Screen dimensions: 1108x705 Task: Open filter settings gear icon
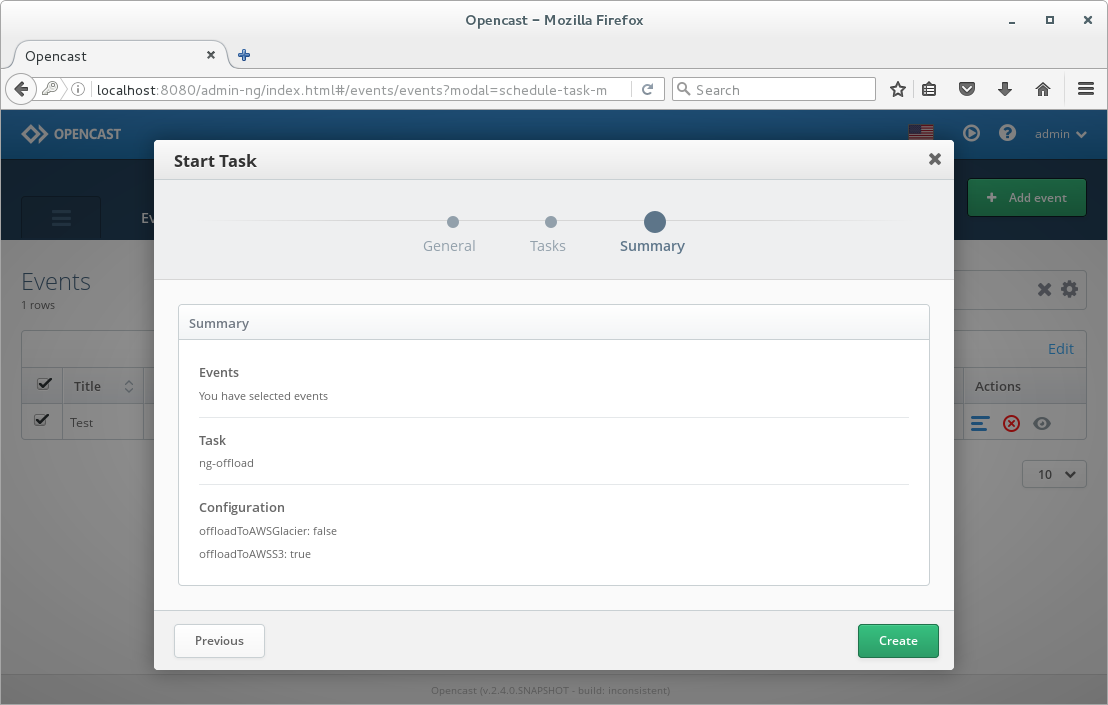click(x=1069, y=289)
